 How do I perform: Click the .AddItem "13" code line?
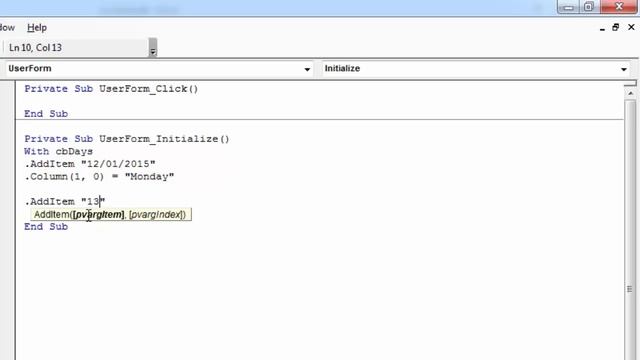point(64,202)
